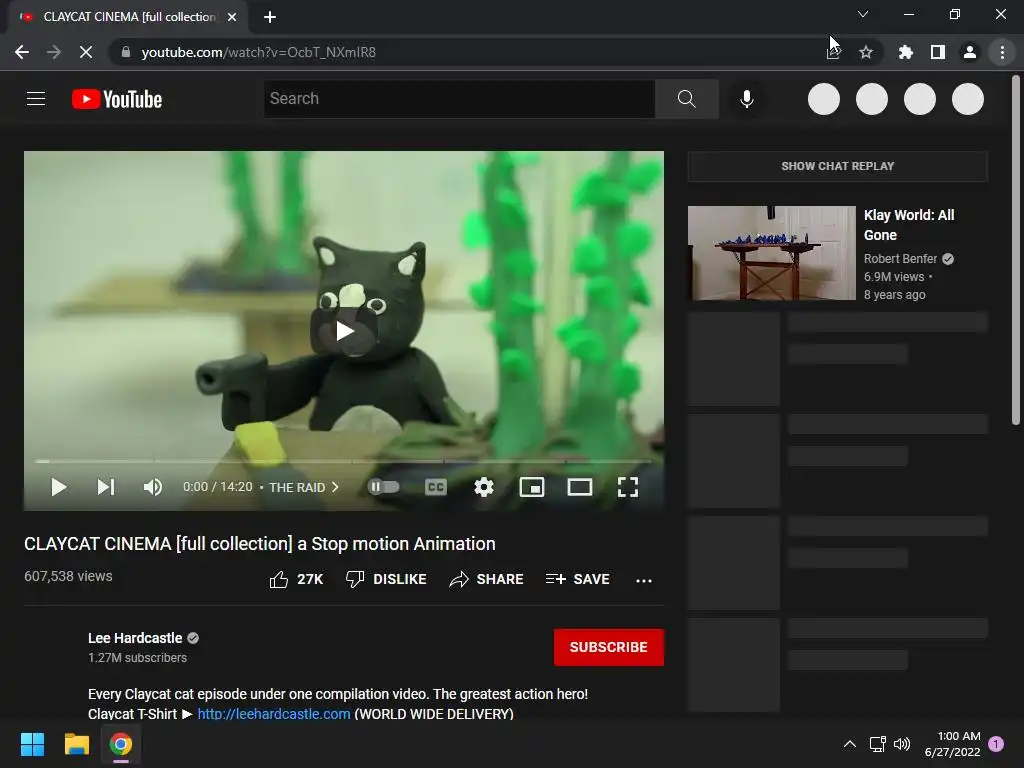Mute the video volume speaker
The height and width of the screenshot is (768, 1024).
[153, 487]
